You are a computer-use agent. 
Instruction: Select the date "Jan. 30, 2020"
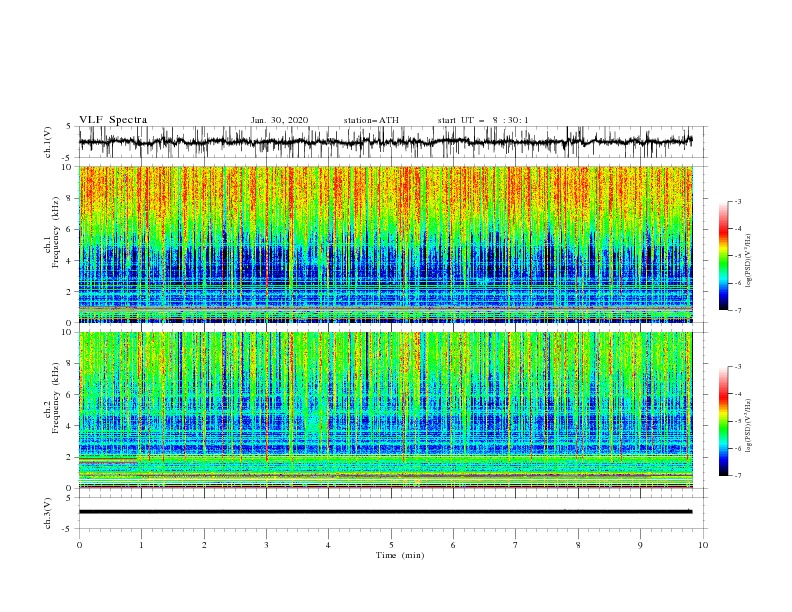(x=279, y=120)
